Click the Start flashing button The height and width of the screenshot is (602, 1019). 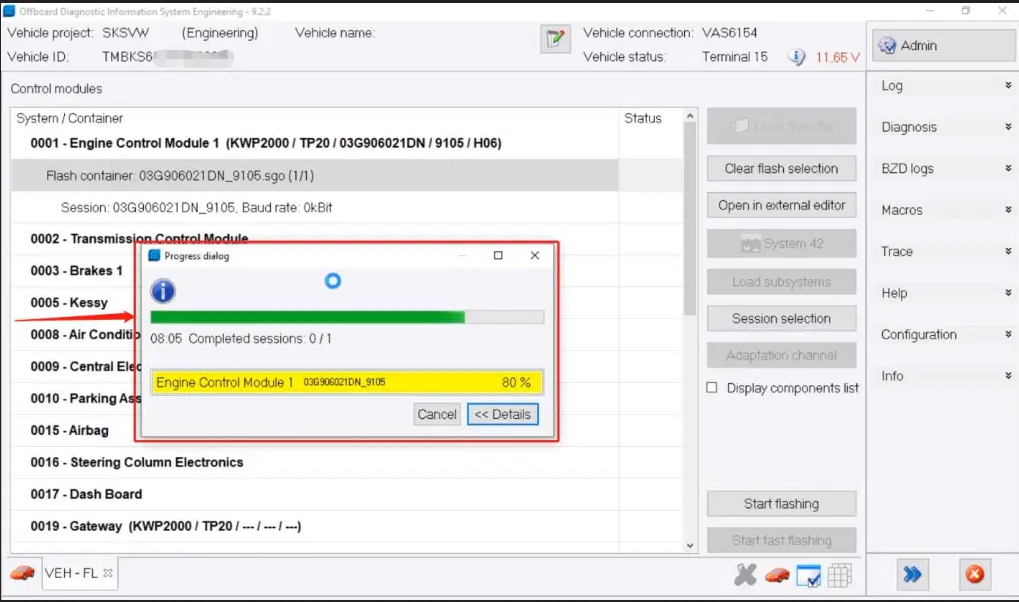point(781,504)
